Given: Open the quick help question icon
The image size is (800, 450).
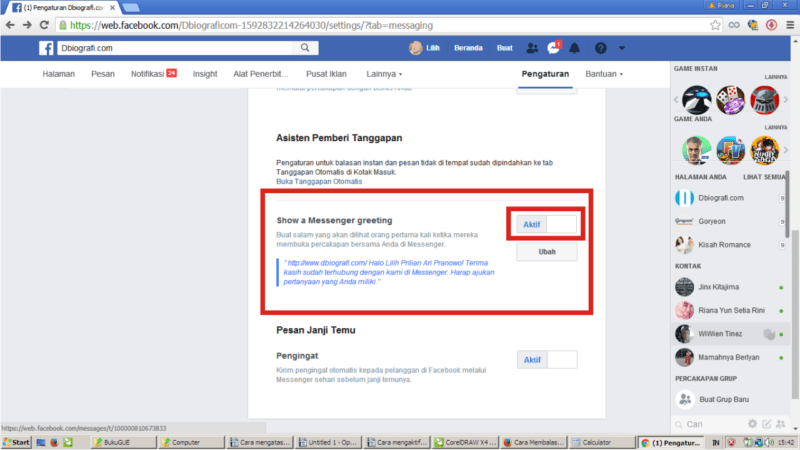Looking at the screenshot, I should tap(601, 48).
